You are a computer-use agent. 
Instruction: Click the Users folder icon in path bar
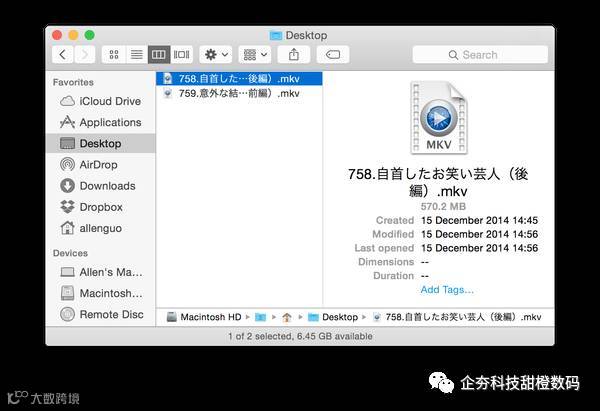click(261, 317)
